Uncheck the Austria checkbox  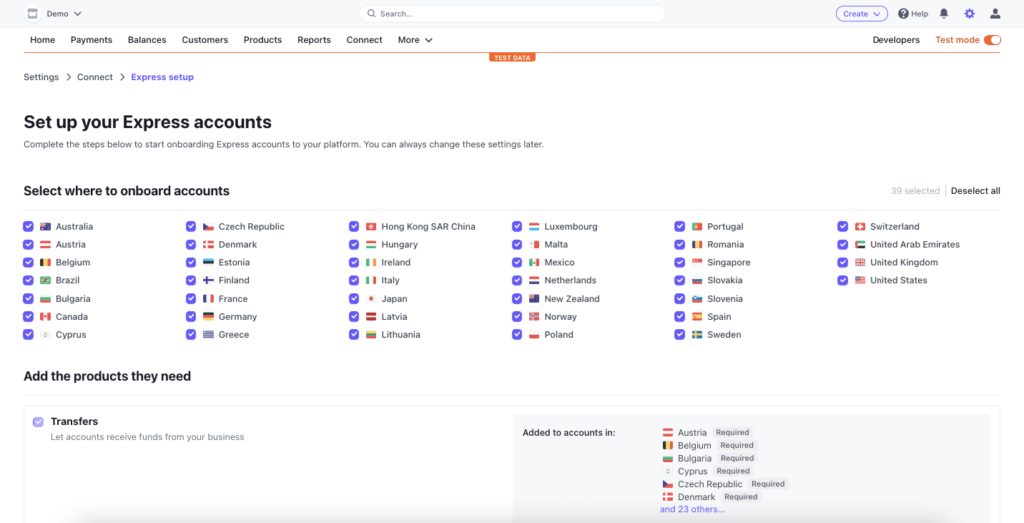(x=28, y=244)
